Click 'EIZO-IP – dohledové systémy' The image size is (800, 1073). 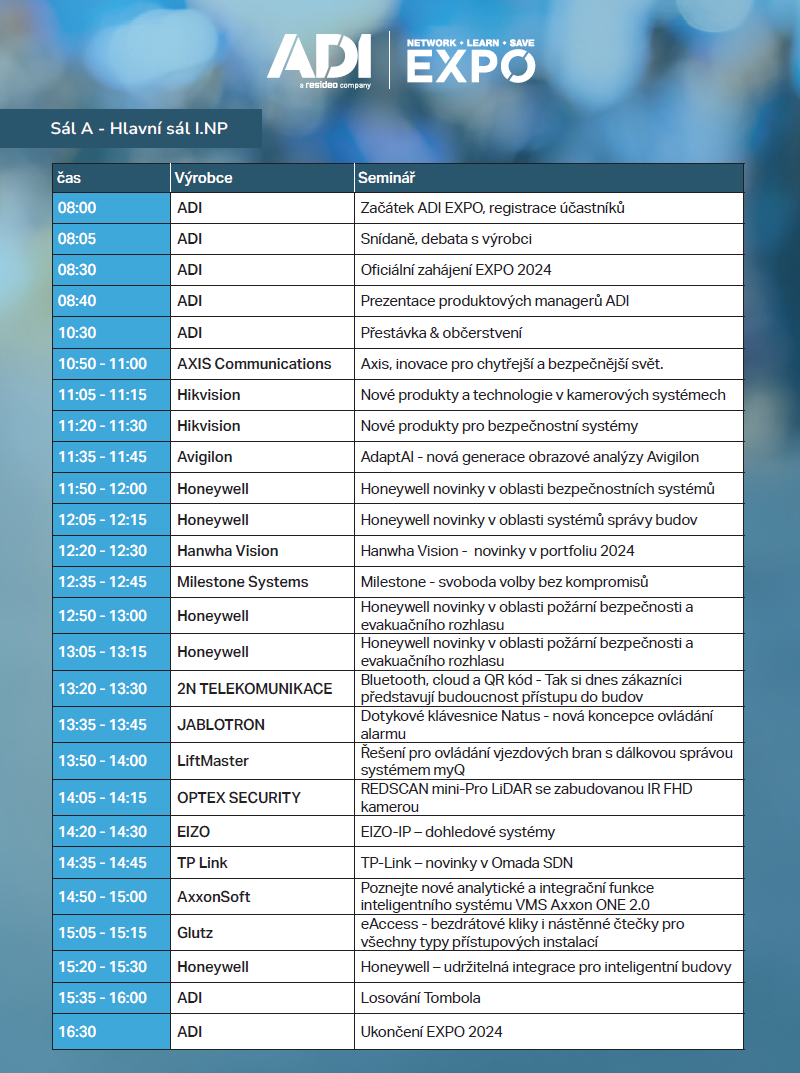click(x=458, y=831)
